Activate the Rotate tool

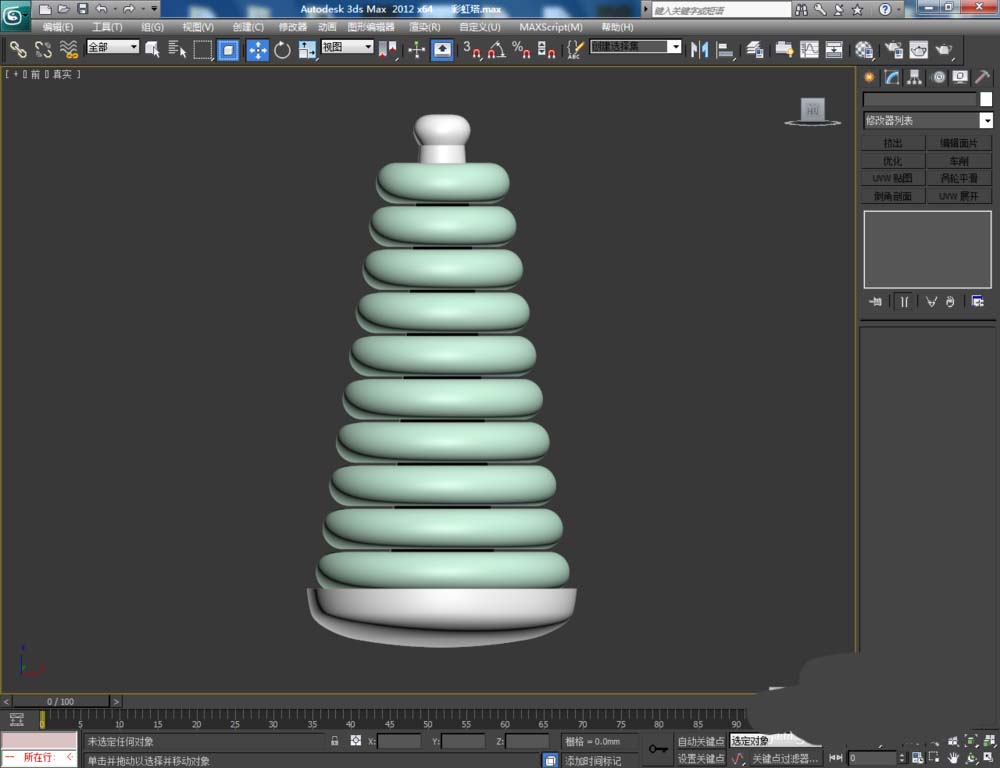click(x=282, y=49)
